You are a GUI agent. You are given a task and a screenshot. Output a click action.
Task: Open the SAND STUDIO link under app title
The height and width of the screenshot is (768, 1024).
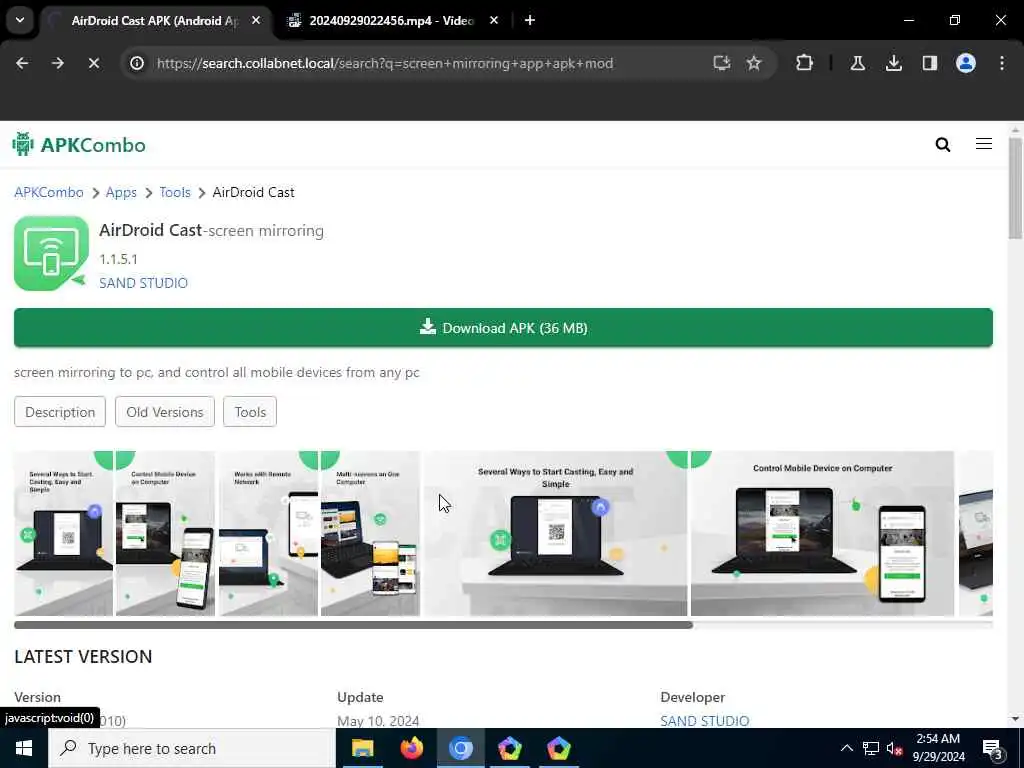(x=143, y=283)
